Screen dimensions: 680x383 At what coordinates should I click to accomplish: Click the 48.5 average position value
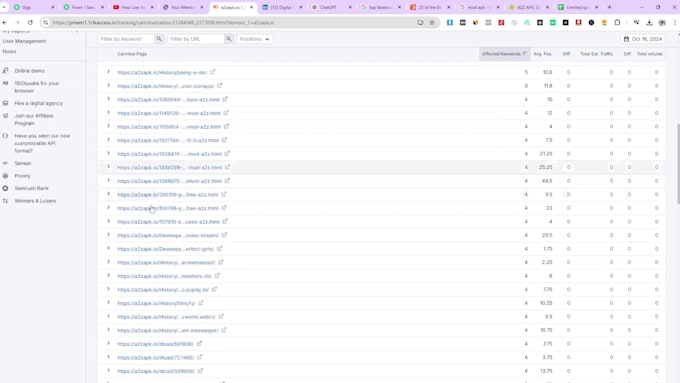[546, 181]
